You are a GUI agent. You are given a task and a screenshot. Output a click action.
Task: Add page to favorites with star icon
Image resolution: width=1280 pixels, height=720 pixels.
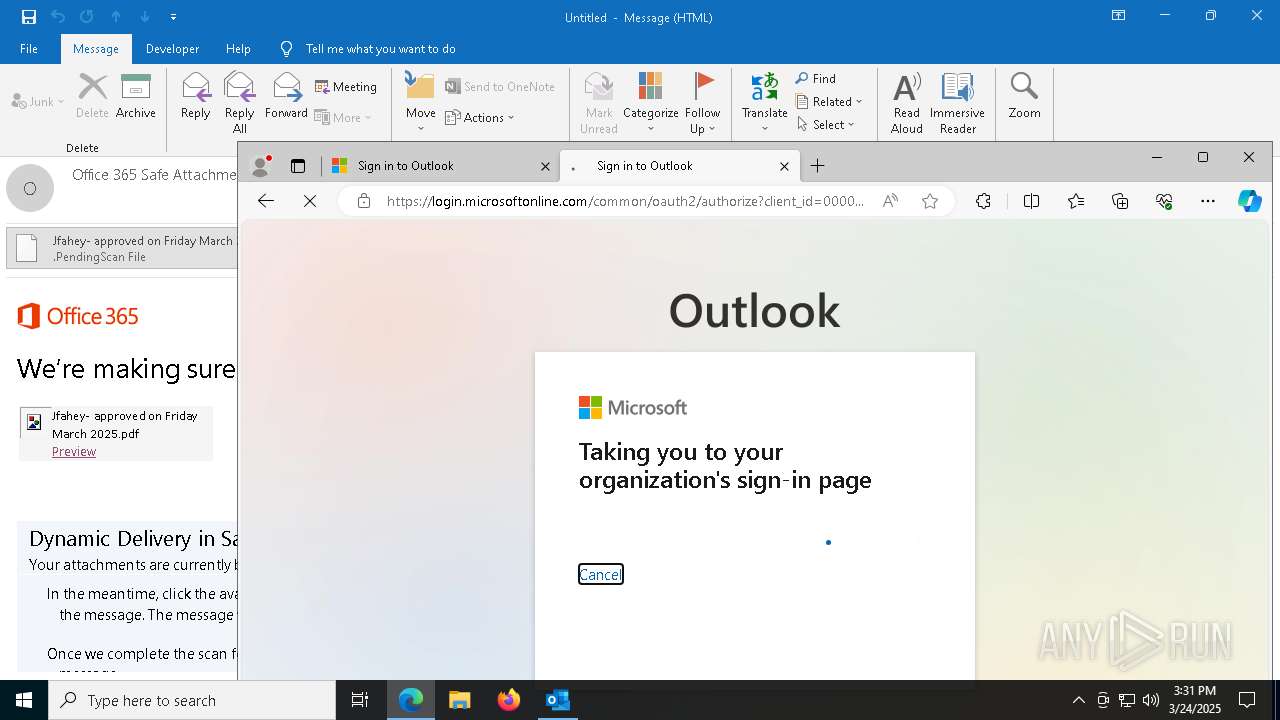pos(930,201)
